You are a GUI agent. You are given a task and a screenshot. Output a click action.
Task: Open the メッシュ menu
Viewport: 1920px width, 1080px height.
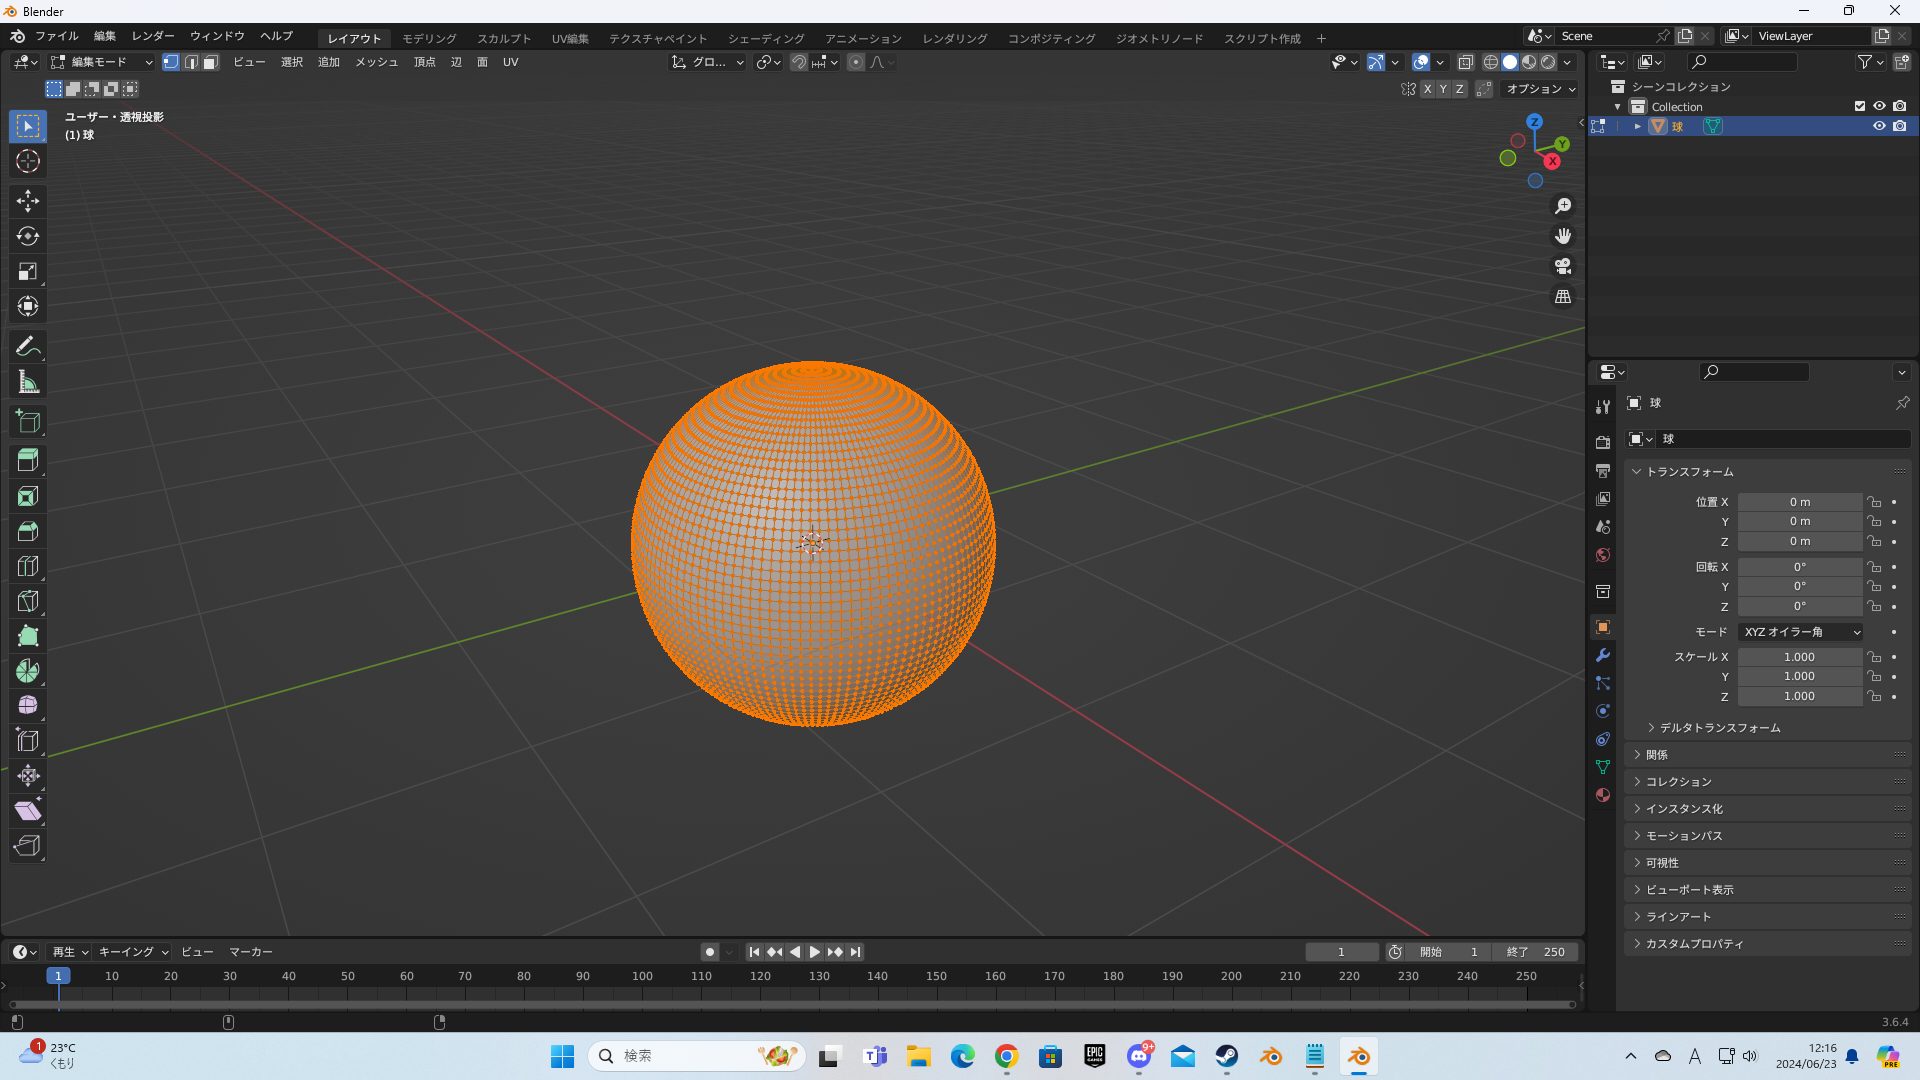coord(376,62)
